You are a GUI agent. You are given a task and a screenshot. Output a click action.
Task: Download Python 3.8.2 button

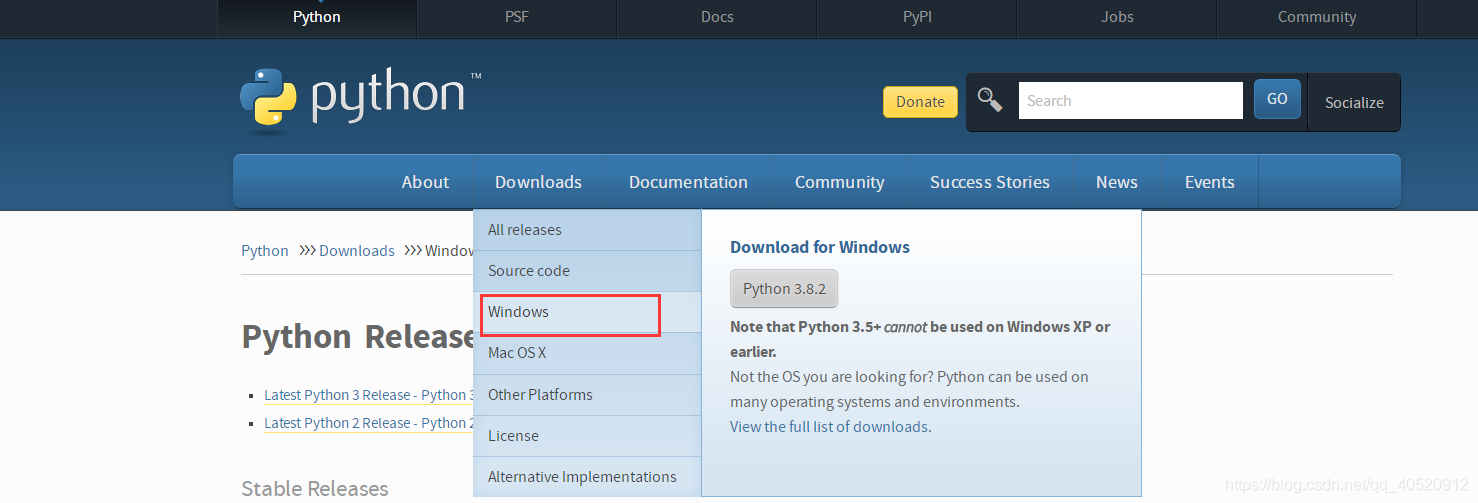(784, 288)
